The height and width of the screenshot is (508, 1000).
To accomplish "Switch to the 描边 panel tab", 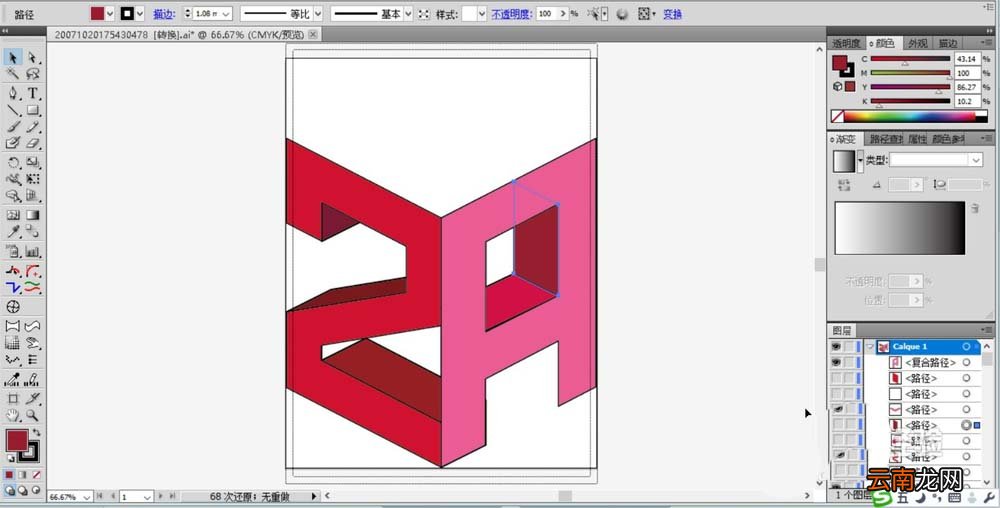I will coord(948,43).
